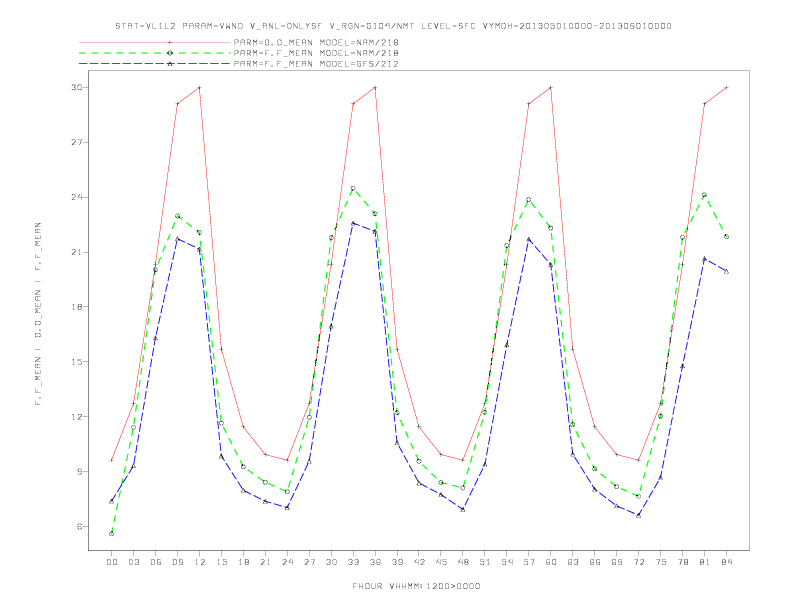
Task: Click x-axis tick label 63
Action: point(573,562)
